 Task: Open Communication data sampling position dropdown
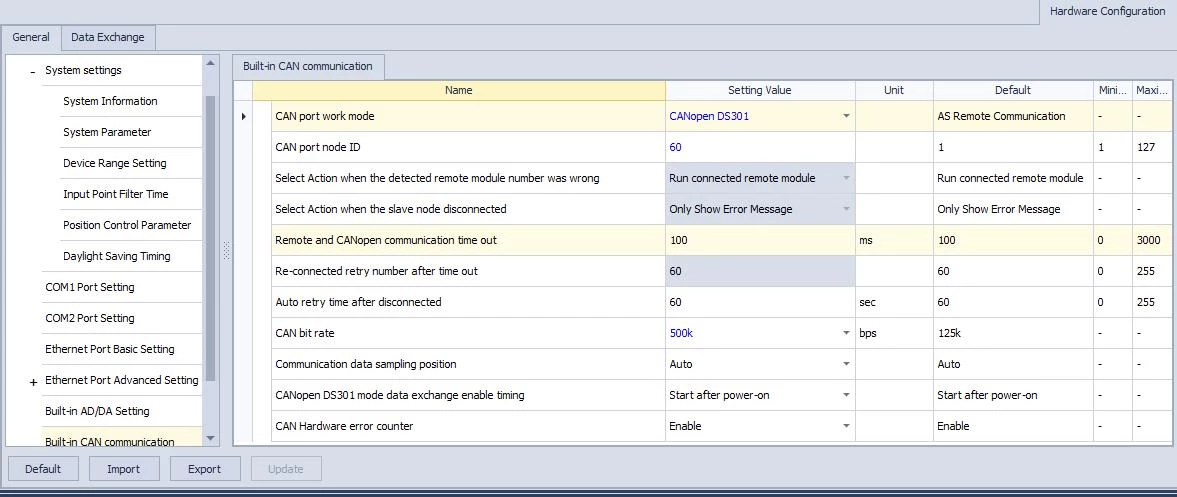point(846,364)
